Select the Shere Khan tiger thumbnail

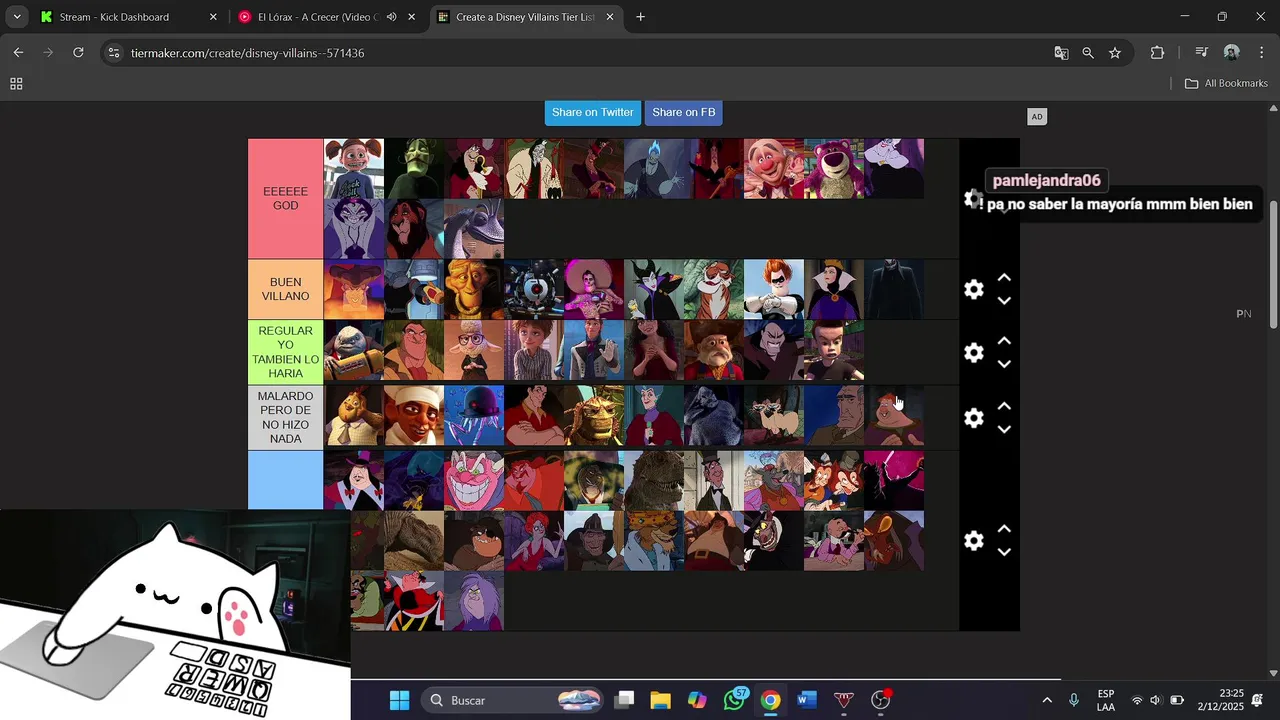click(714, 290)
